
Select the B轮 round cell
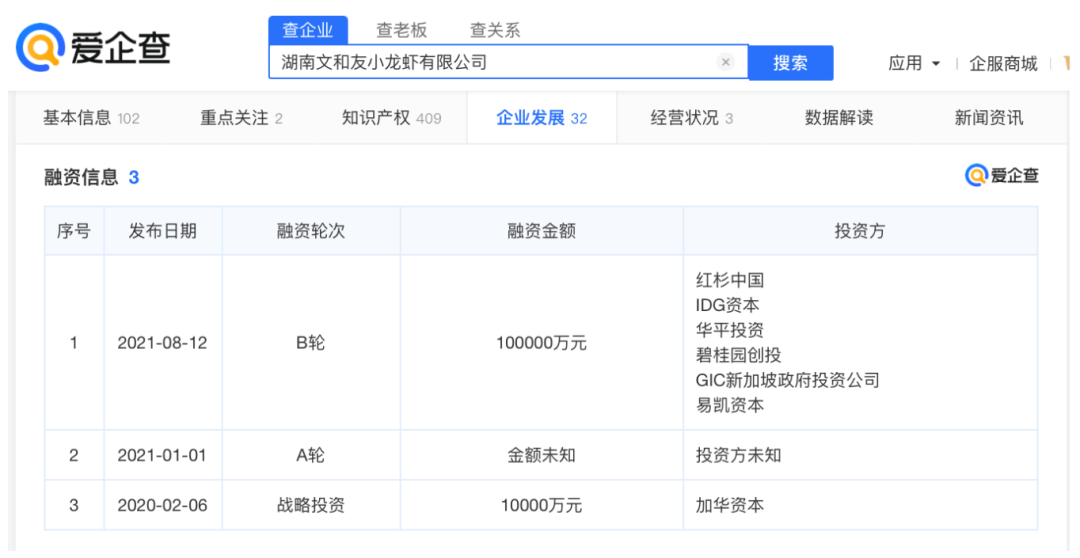(x=311, y=342)
